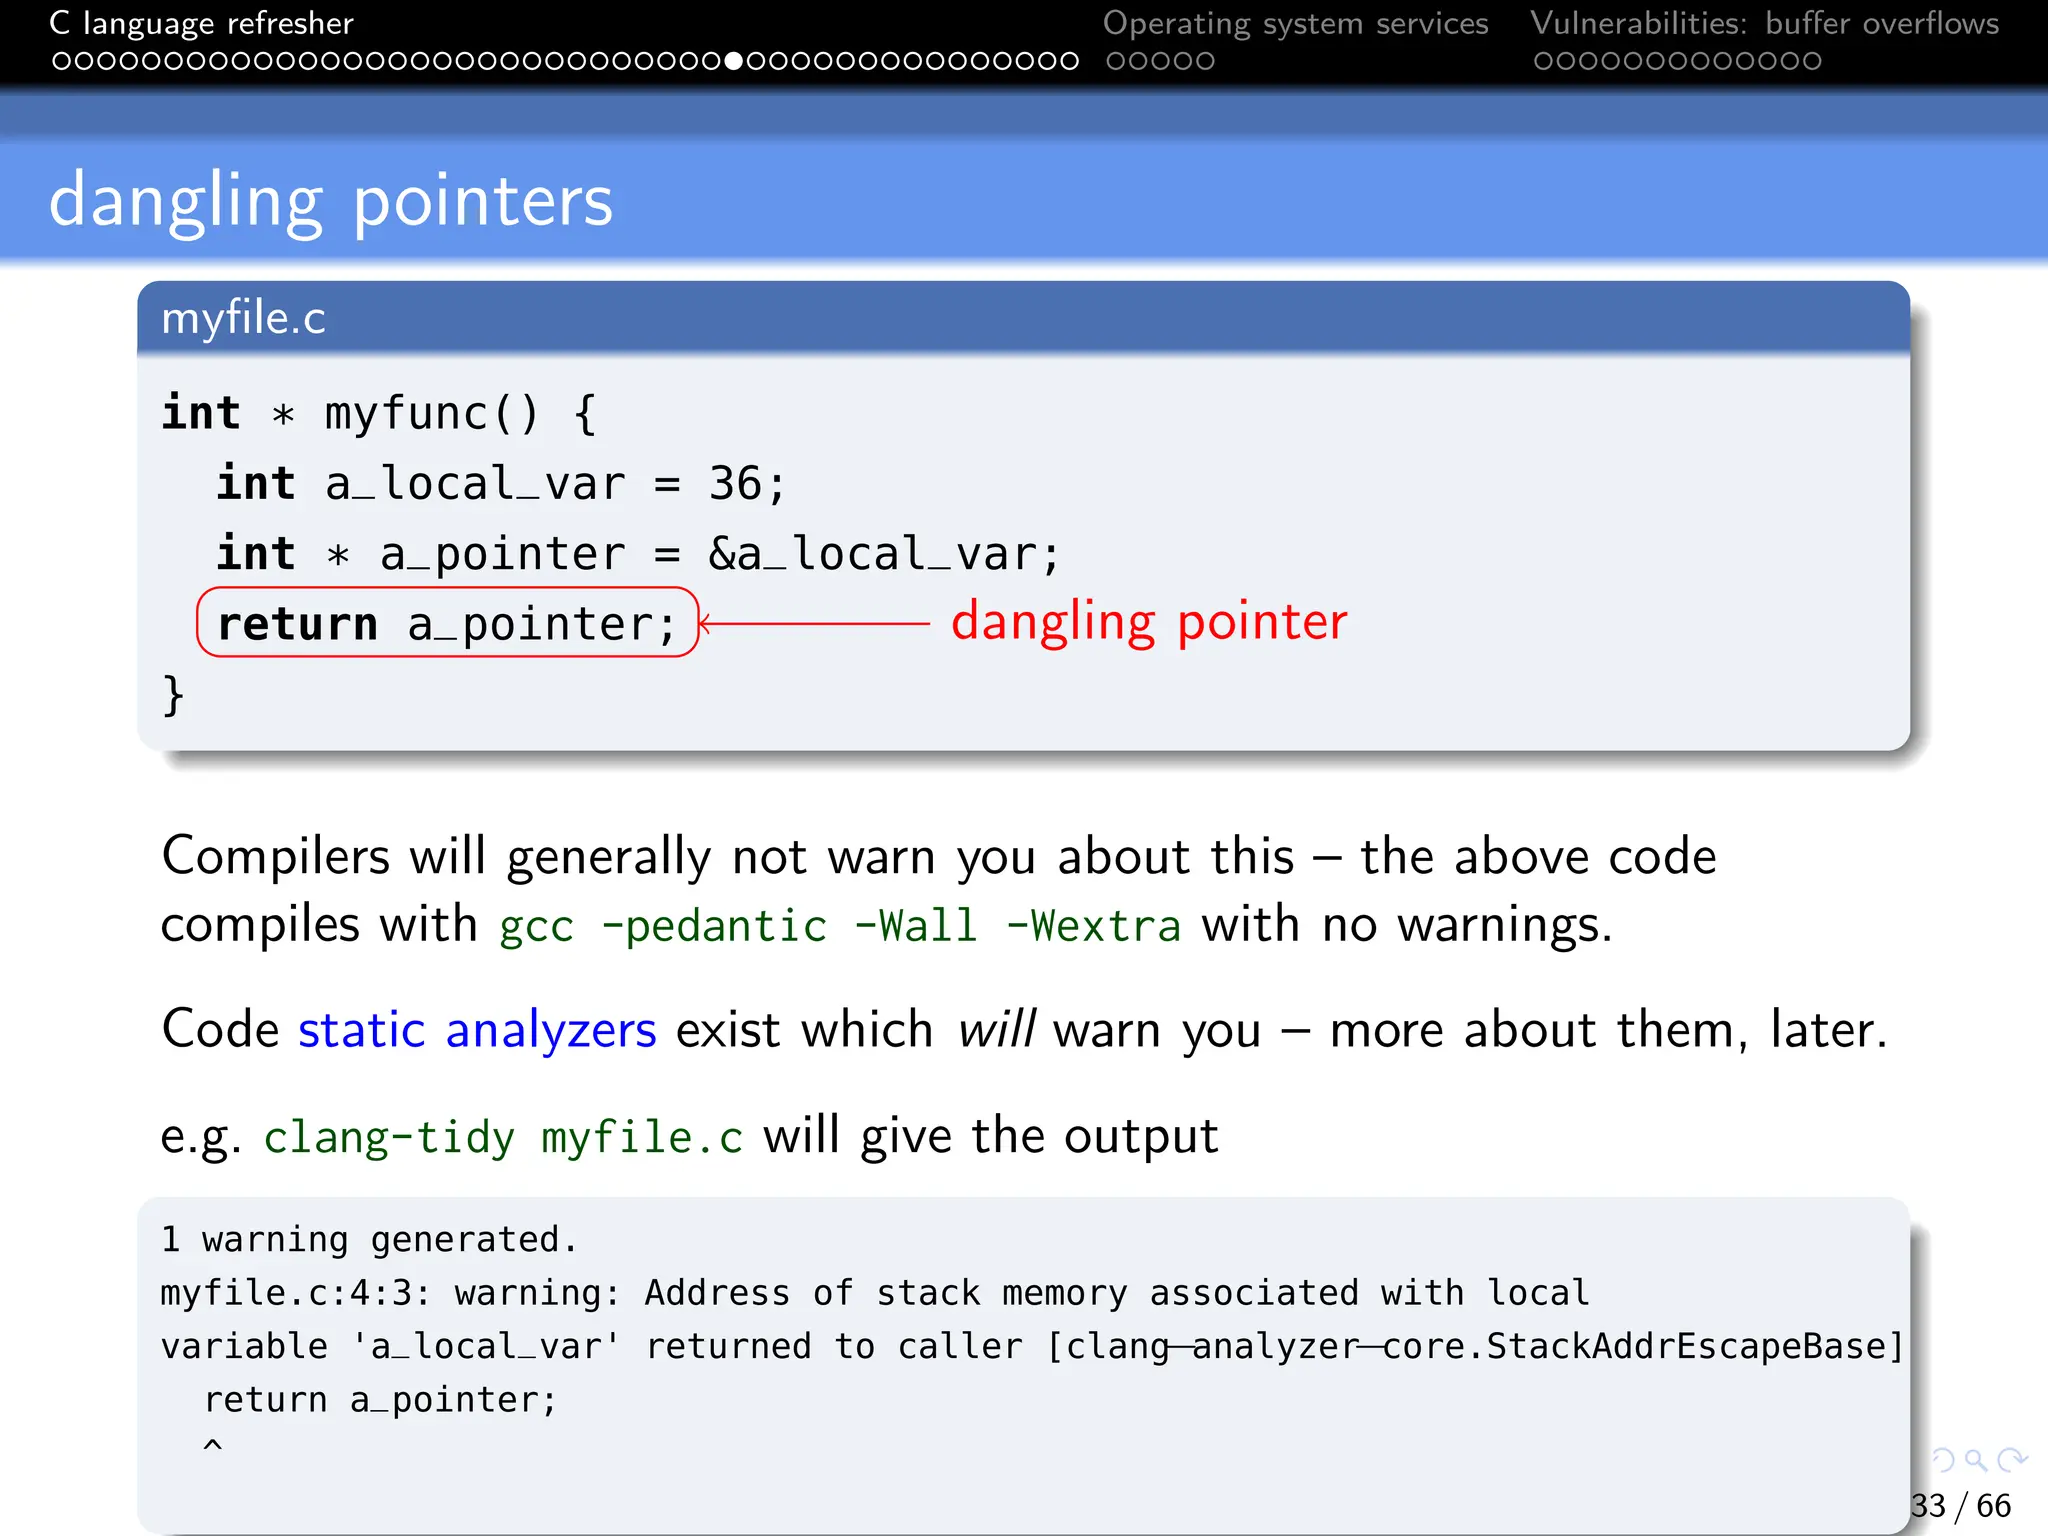Screen dimensions: 2048x1536
Task: Go to 'Vulnerabilities: buffer overflows' section
Action: pos(1764,23)
